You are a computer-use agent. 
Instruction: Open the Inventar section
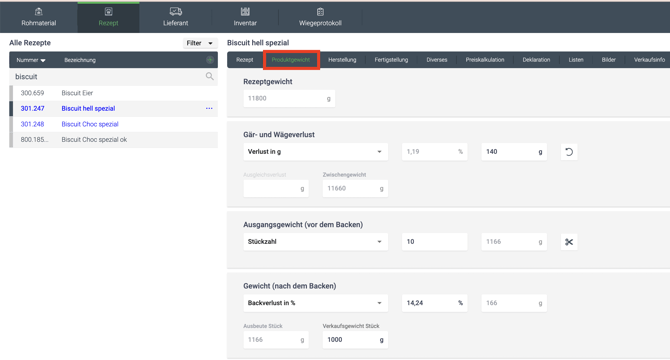point(245,17)
